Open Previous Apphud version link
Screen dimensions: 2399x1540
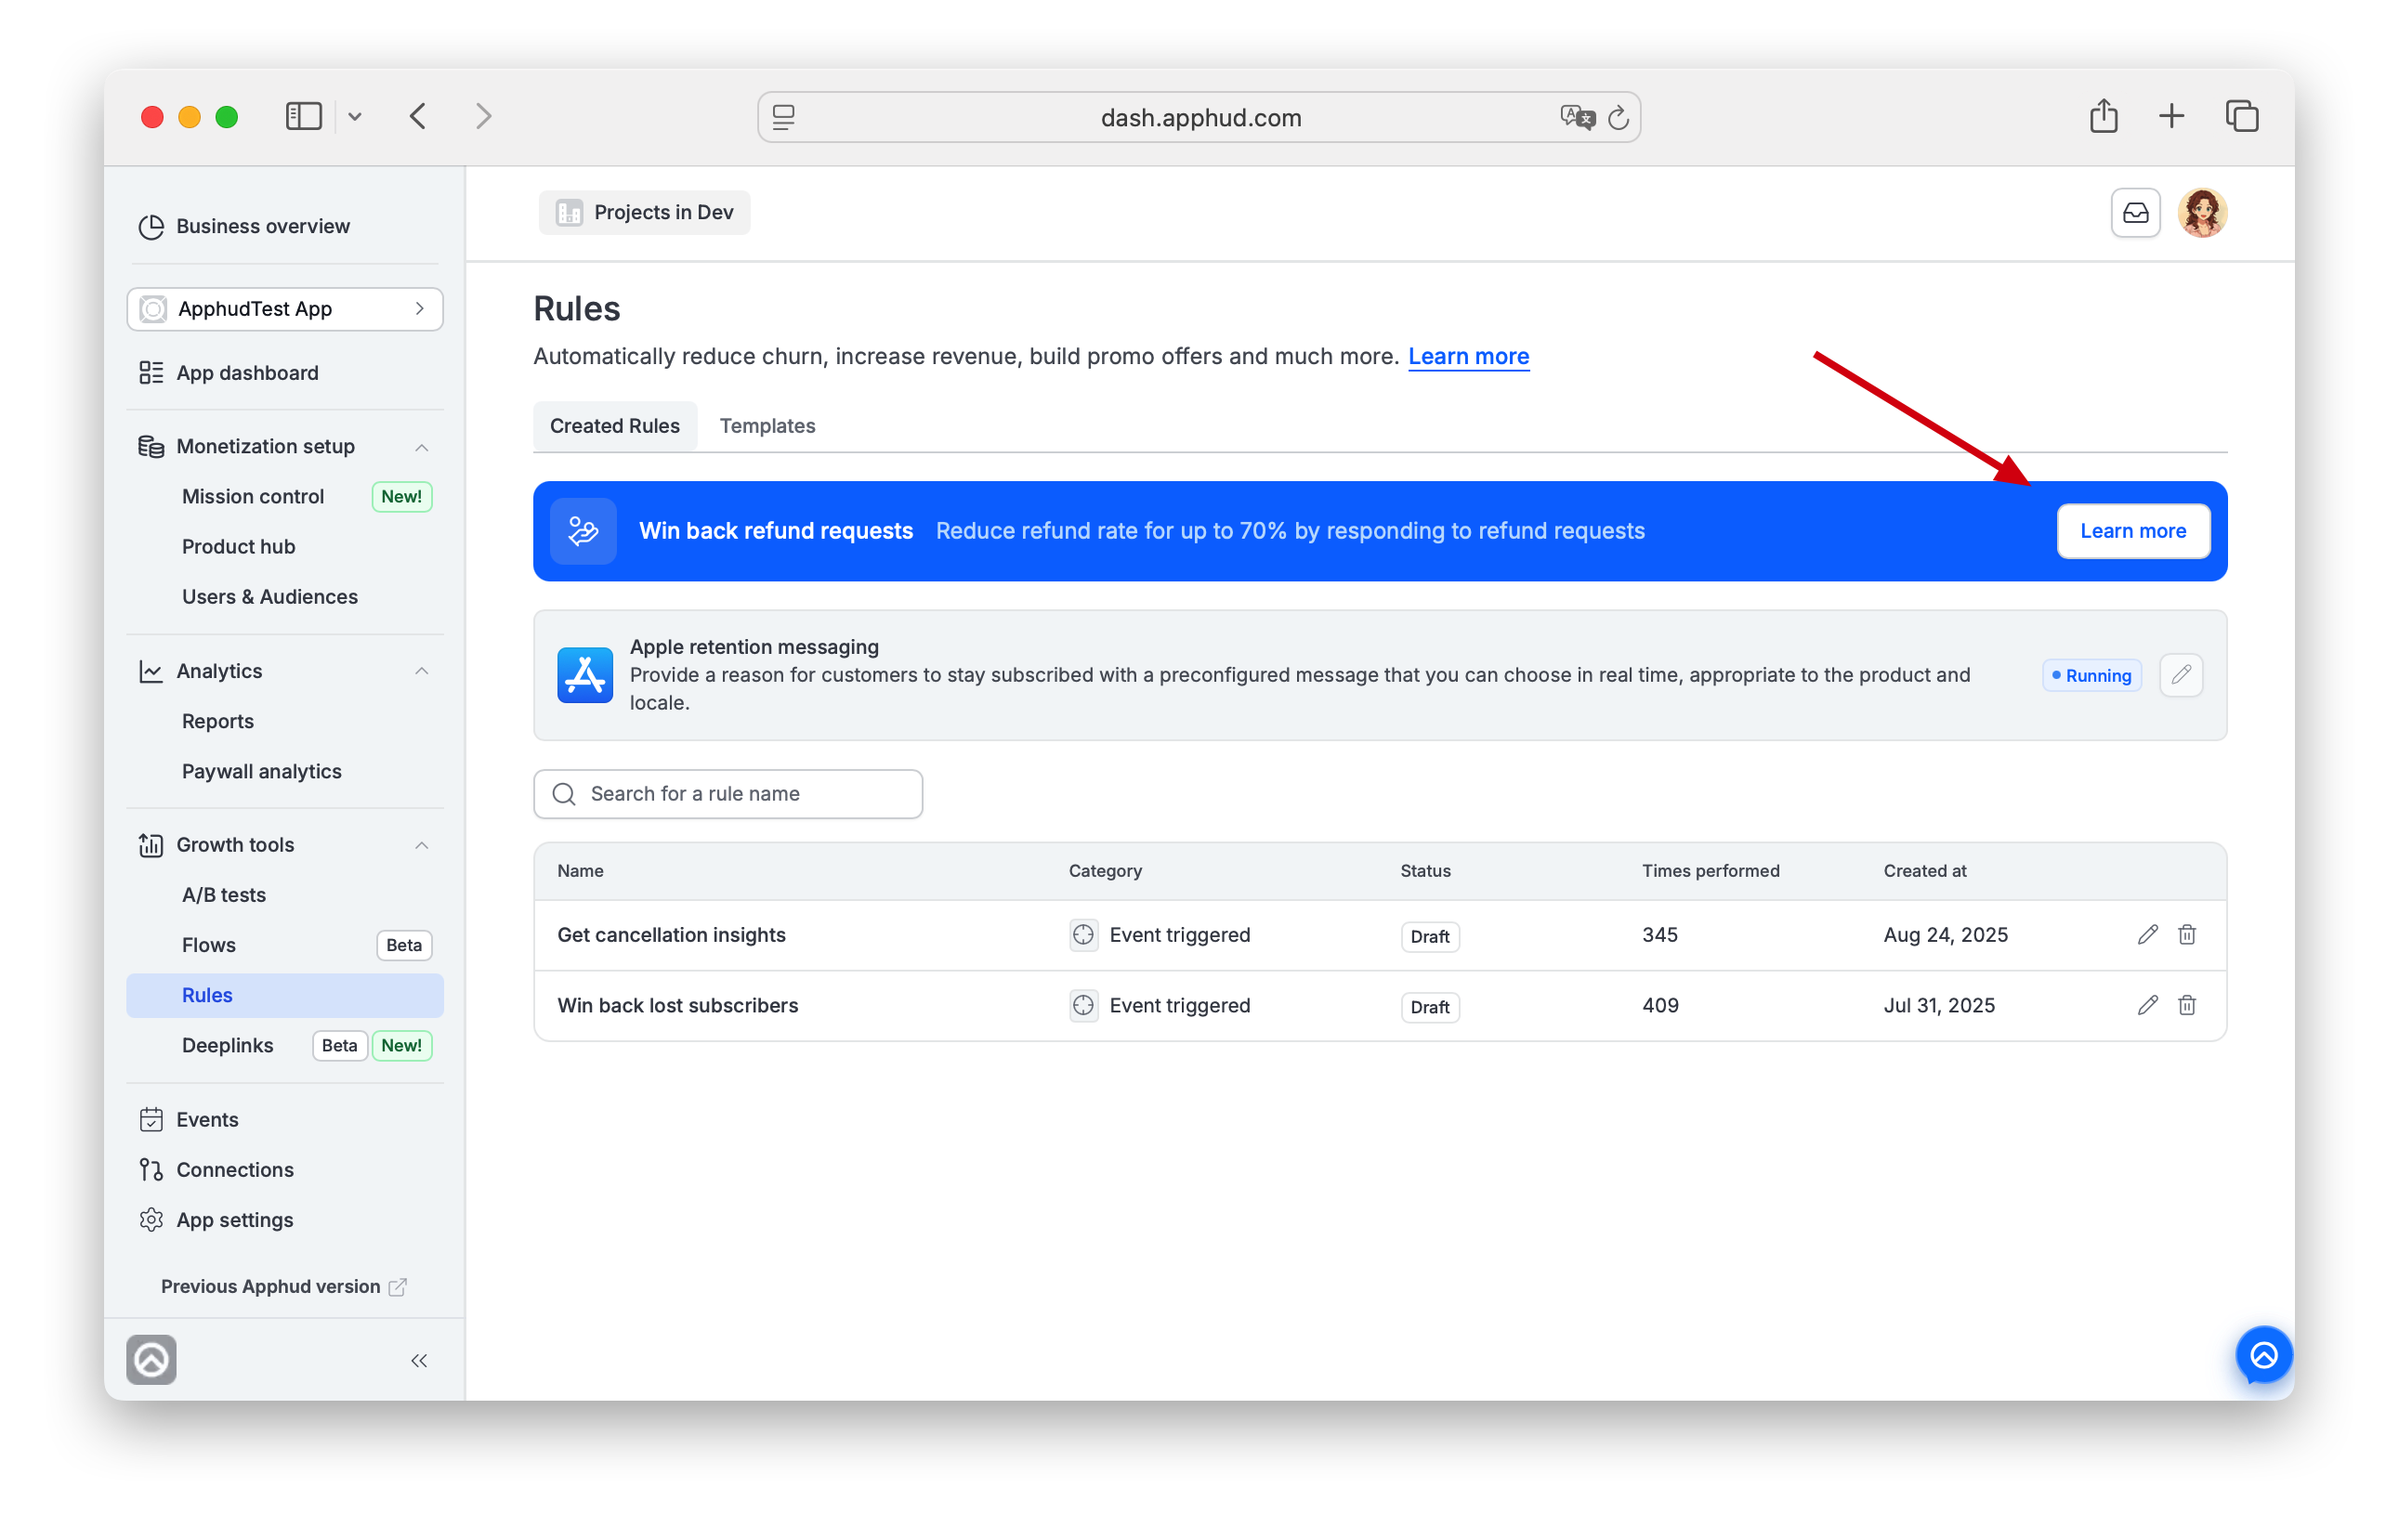pyautogui.click(x=283, y=1286)
